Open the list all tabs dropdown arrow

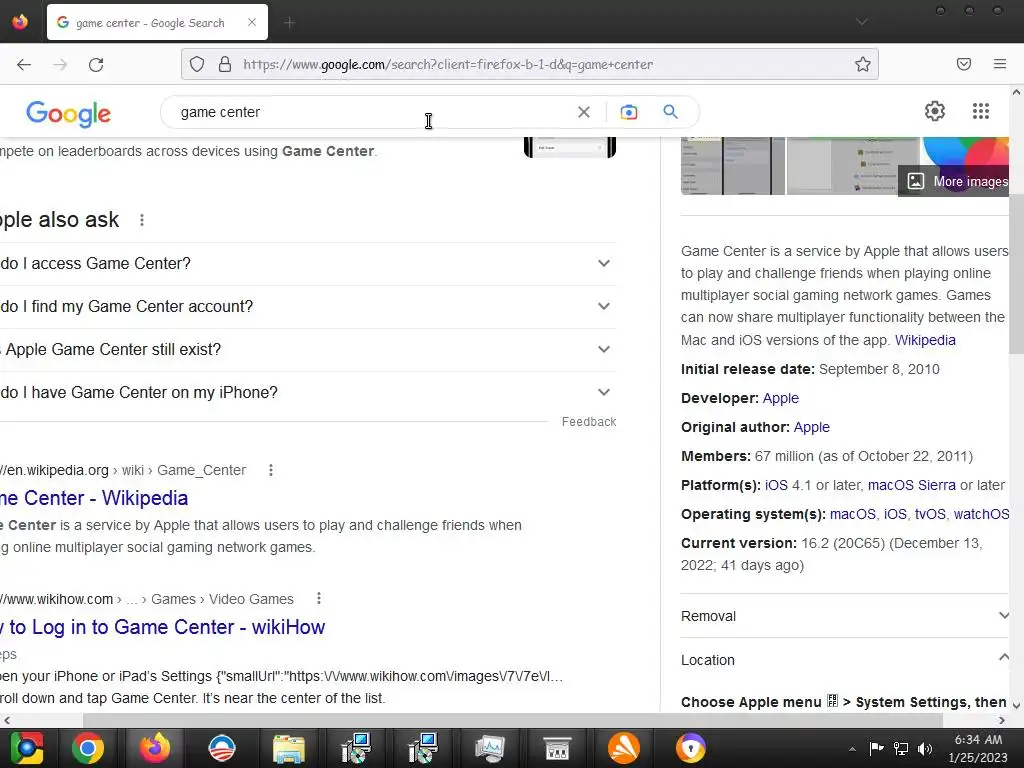862,22
